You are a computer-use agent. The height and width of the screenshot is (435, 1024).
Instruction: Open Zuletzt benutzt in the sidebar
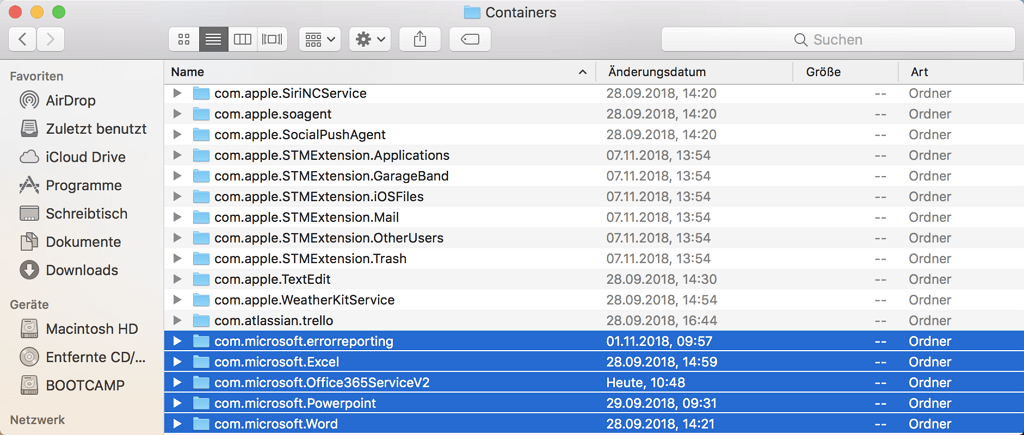[x=82, y=129]
